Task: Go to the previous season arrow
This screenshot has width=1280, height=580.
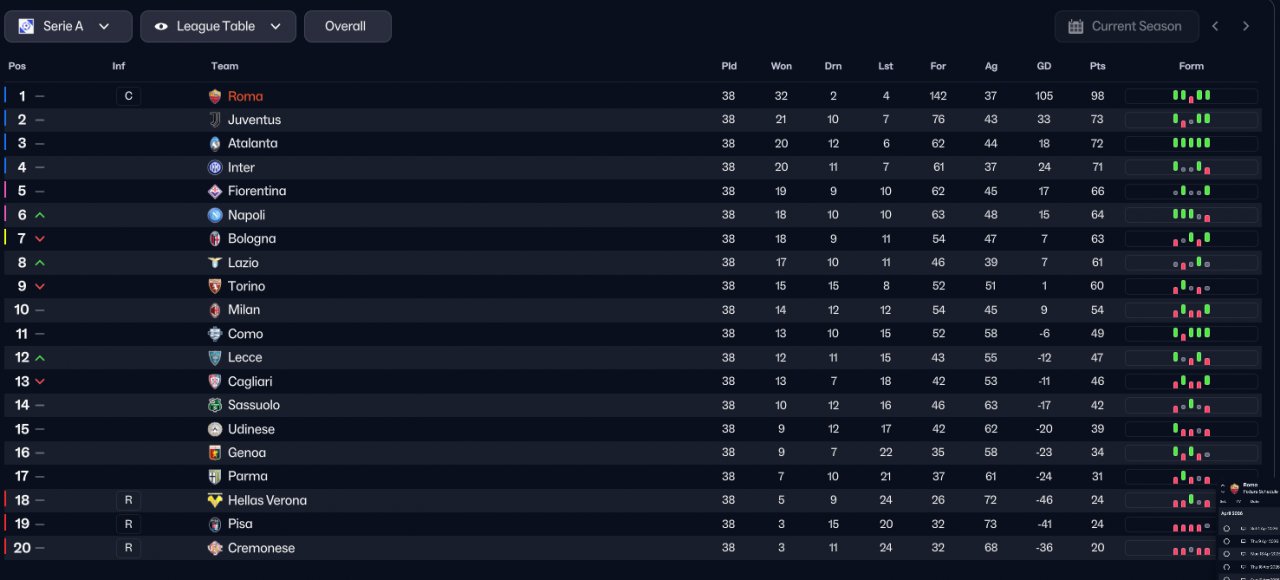Action: (1215, 26)
